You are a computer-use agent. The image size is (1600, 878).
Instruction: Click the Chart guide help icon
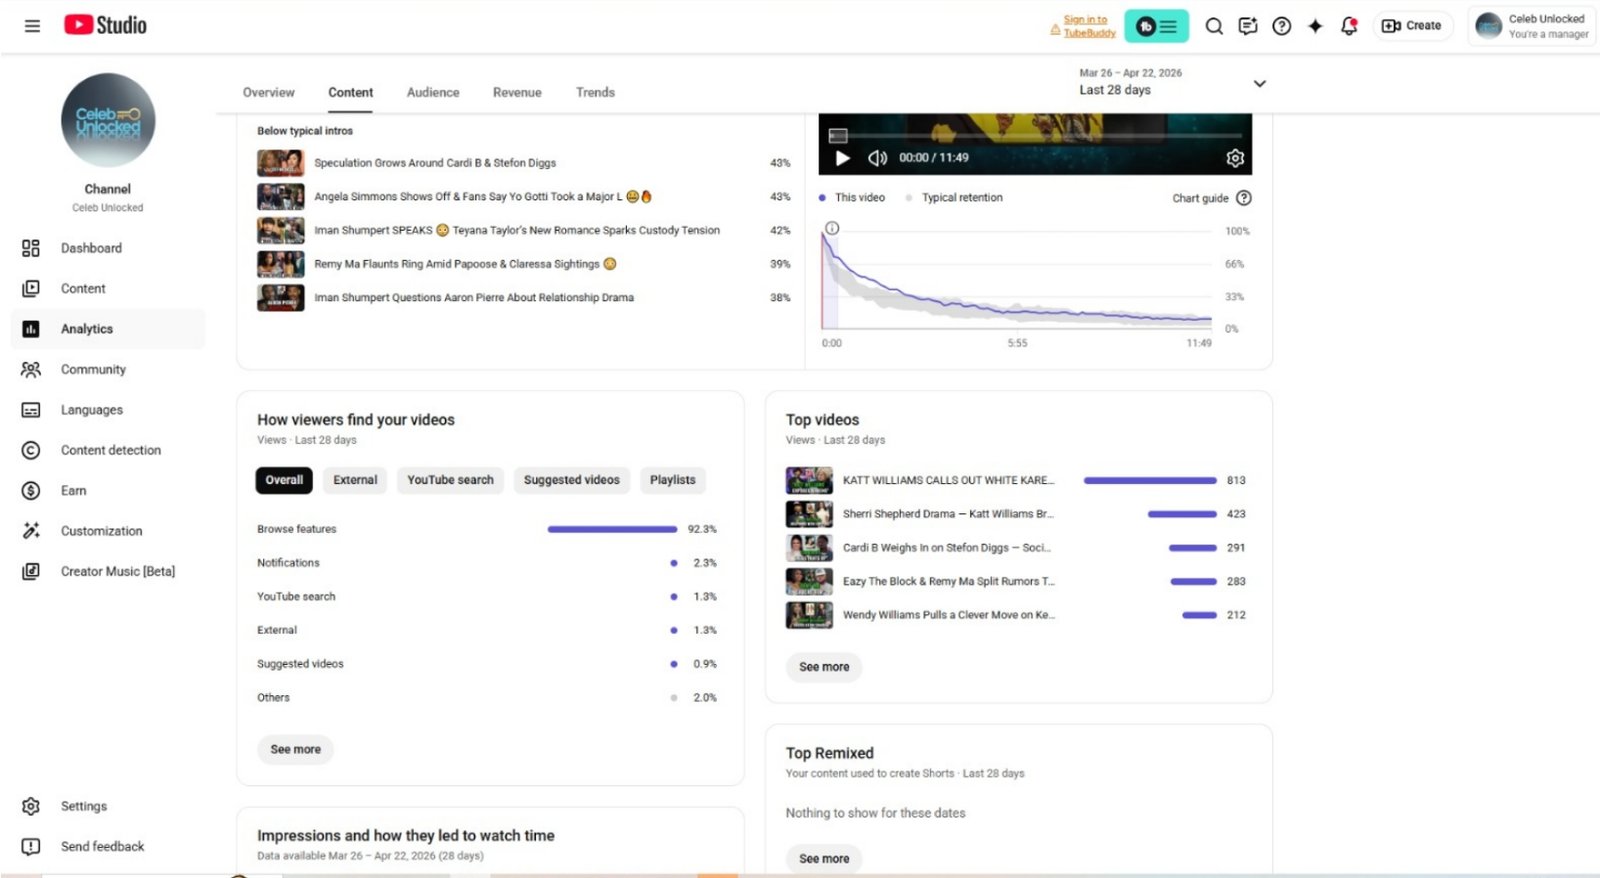(x=1244, y=198)
